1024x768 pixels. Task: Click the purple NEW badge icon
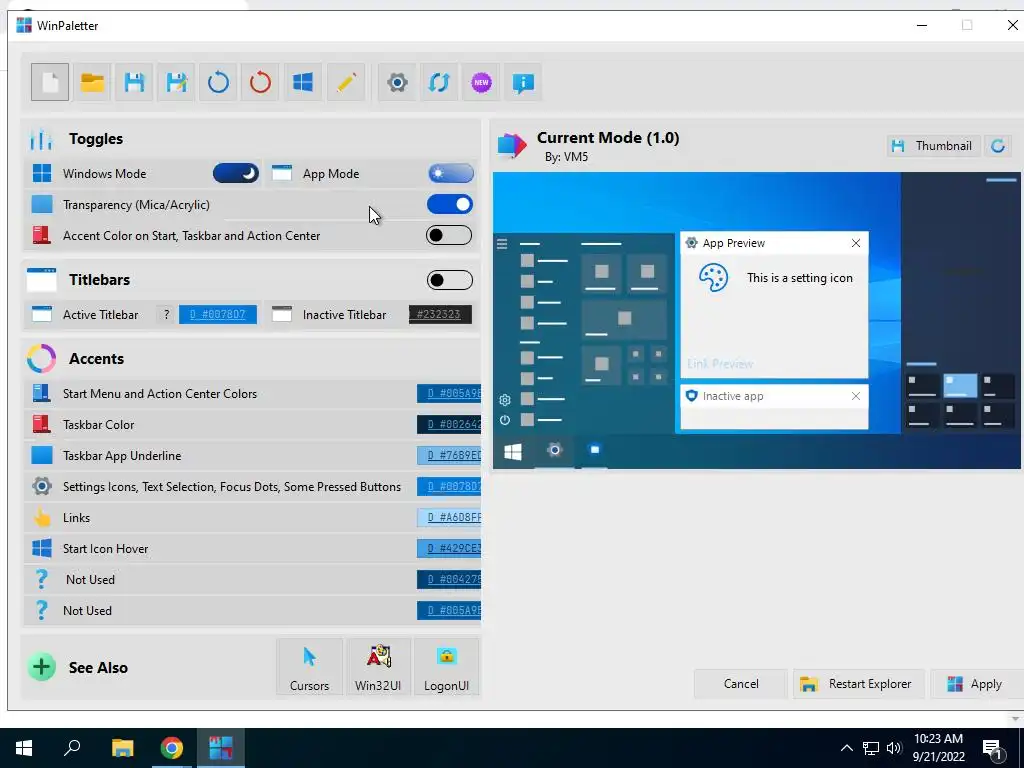481,82
